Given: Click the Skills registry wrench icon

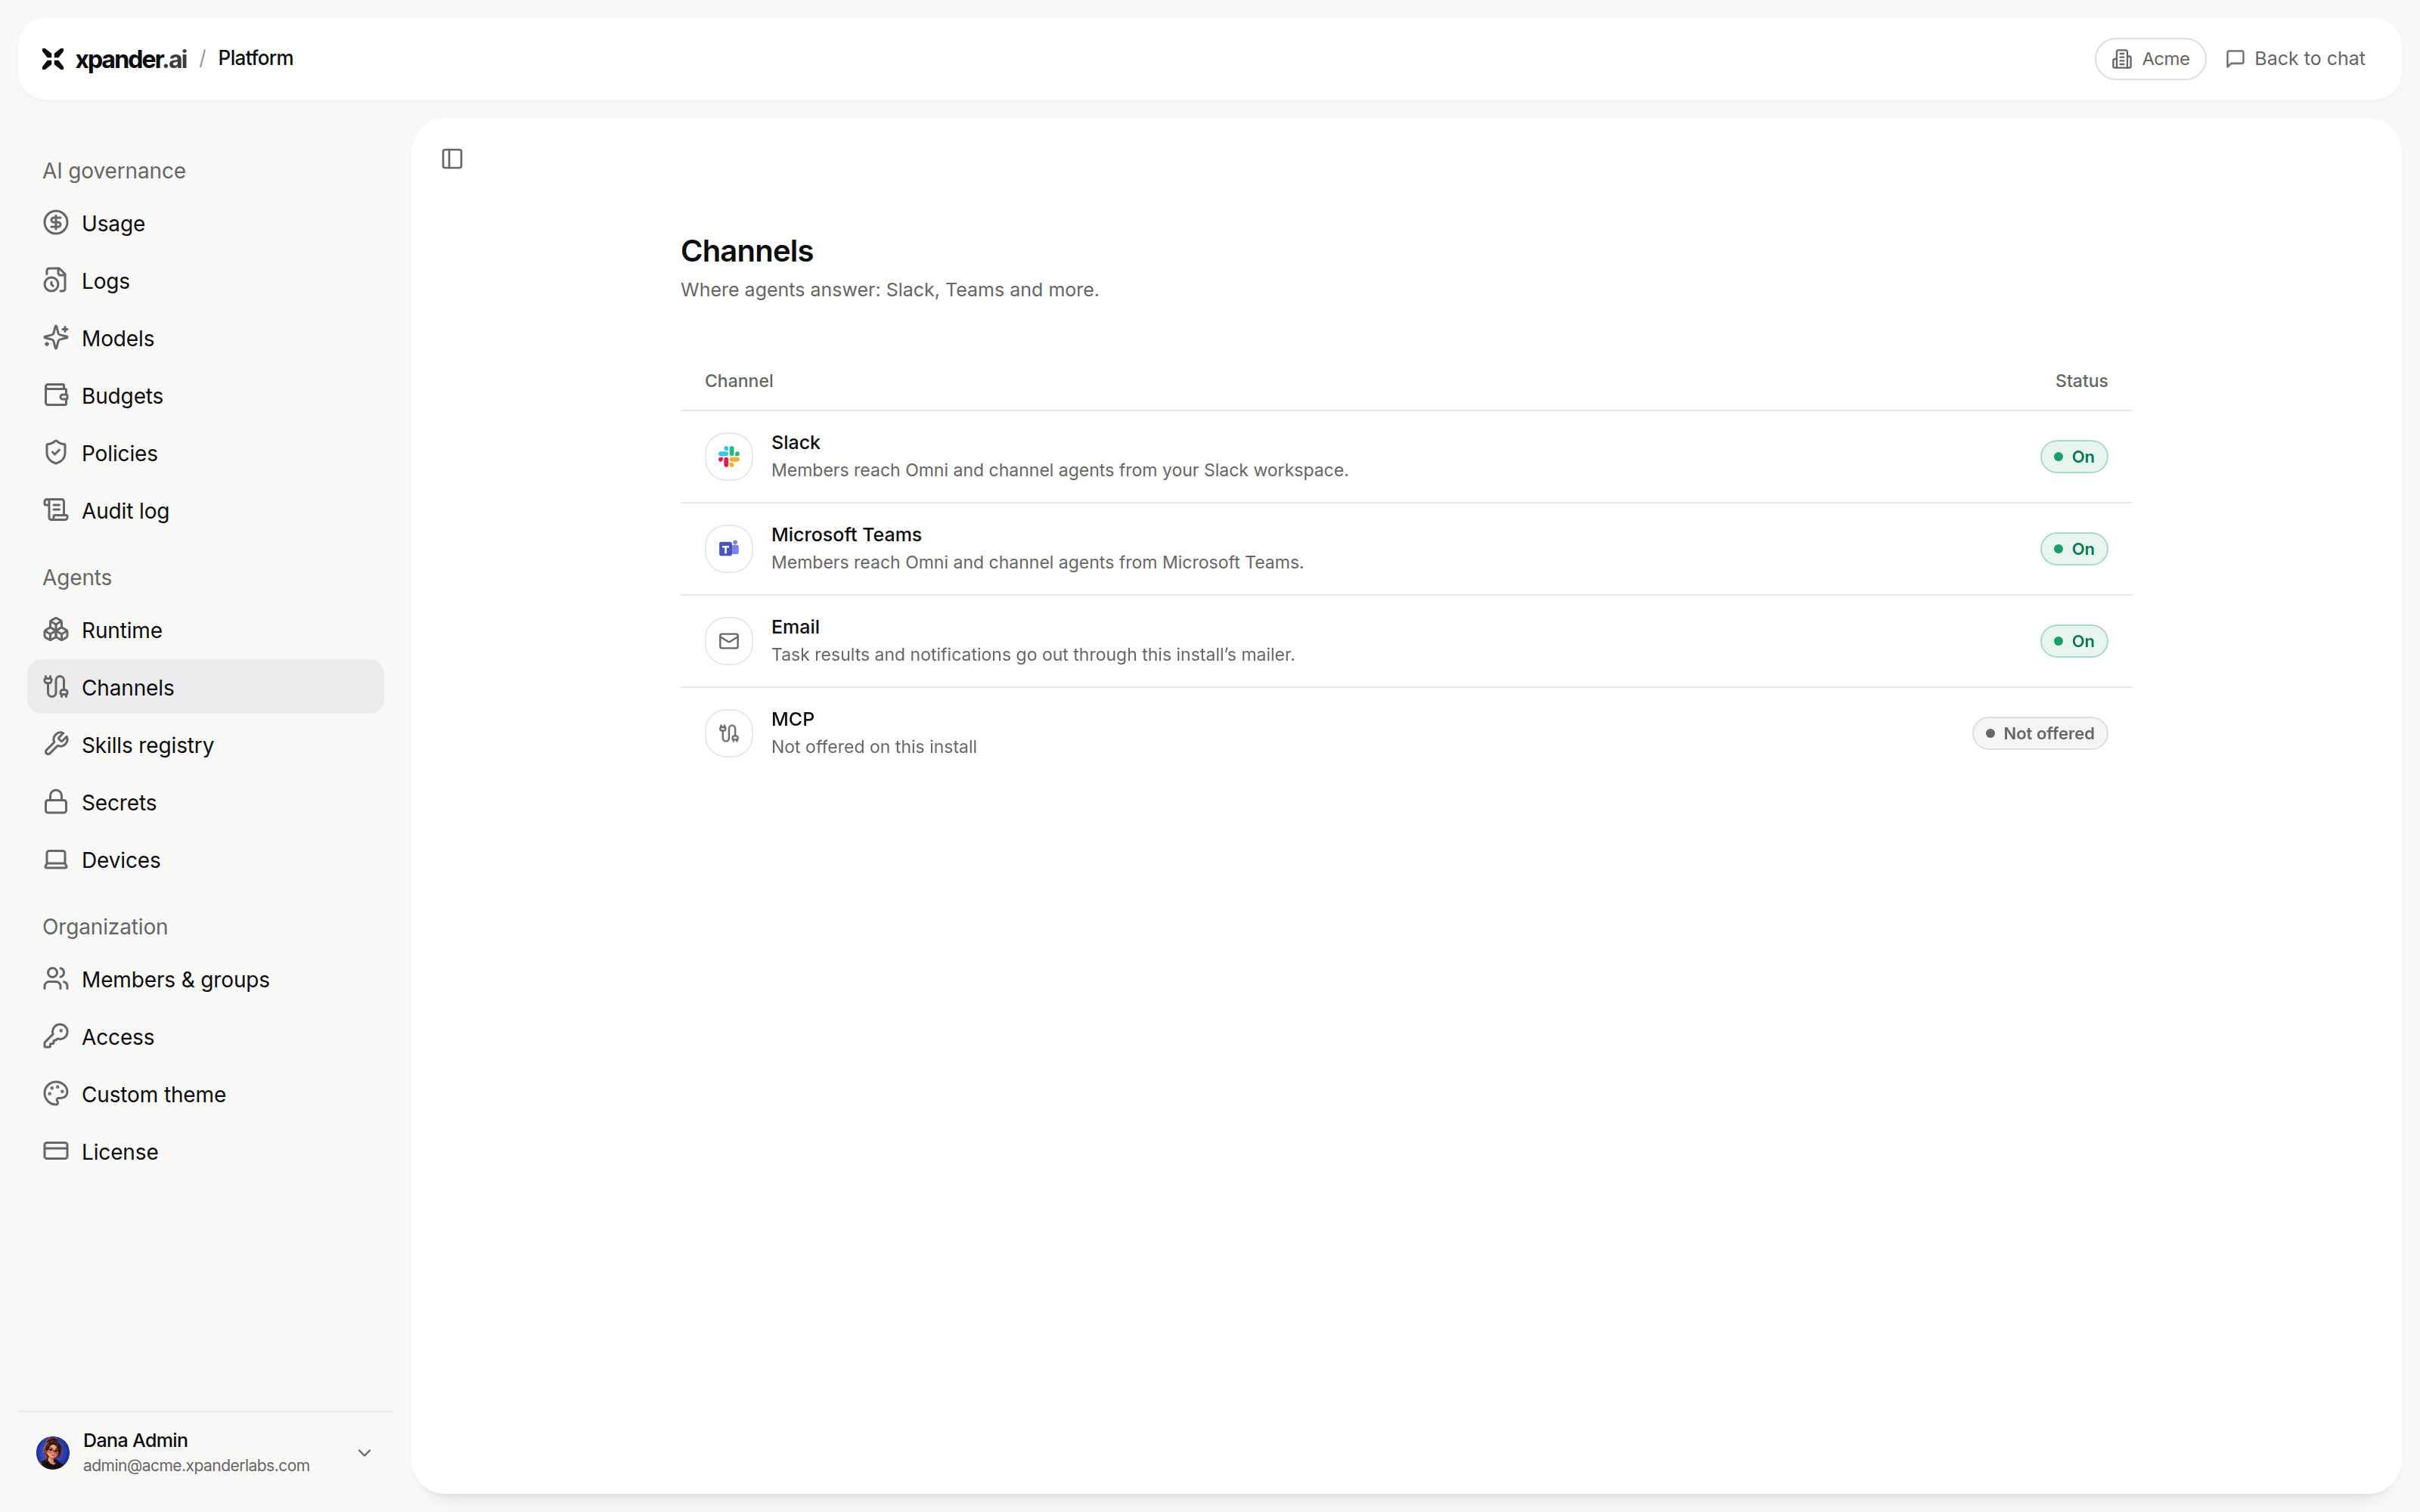Looking at the screenshot, I should click(x=56, y=745).
